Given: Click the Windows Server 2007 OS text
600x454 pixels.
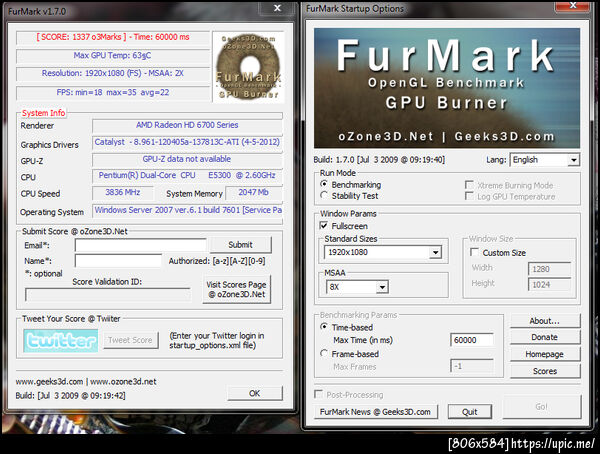Looking at the screenshot, I should click(x=188, y=210).
